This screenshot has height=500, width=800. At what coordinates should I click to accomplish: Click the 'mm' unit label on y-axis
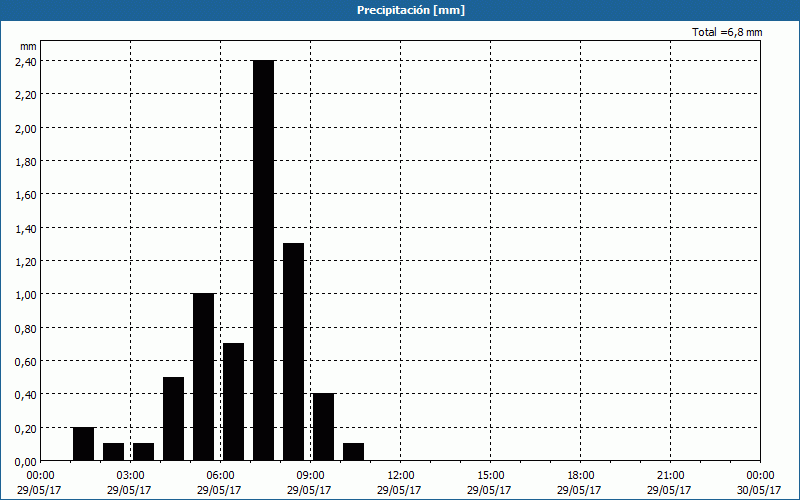click(28, 46)
